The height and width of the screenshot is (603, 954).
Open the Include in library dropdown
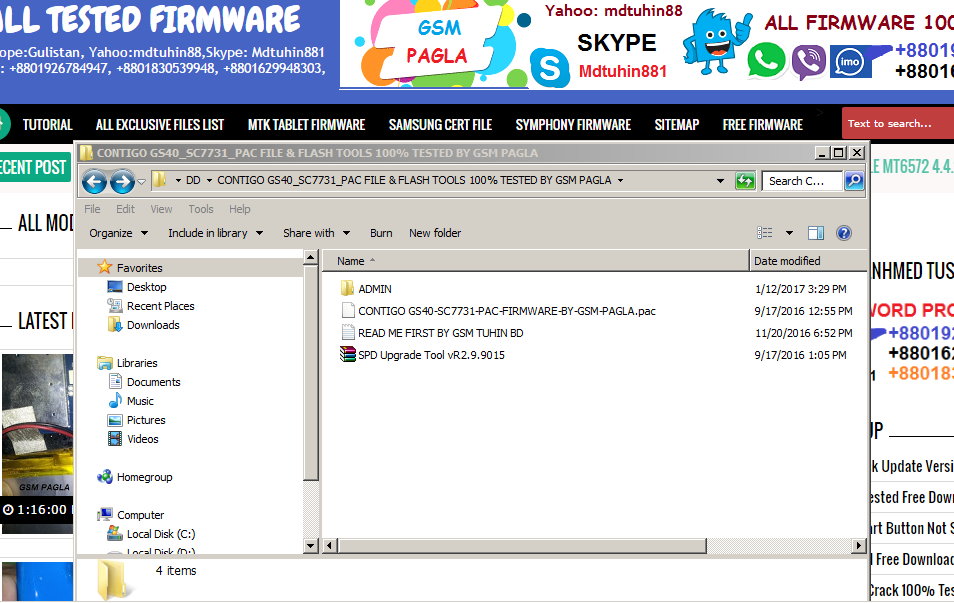[215, 233]
